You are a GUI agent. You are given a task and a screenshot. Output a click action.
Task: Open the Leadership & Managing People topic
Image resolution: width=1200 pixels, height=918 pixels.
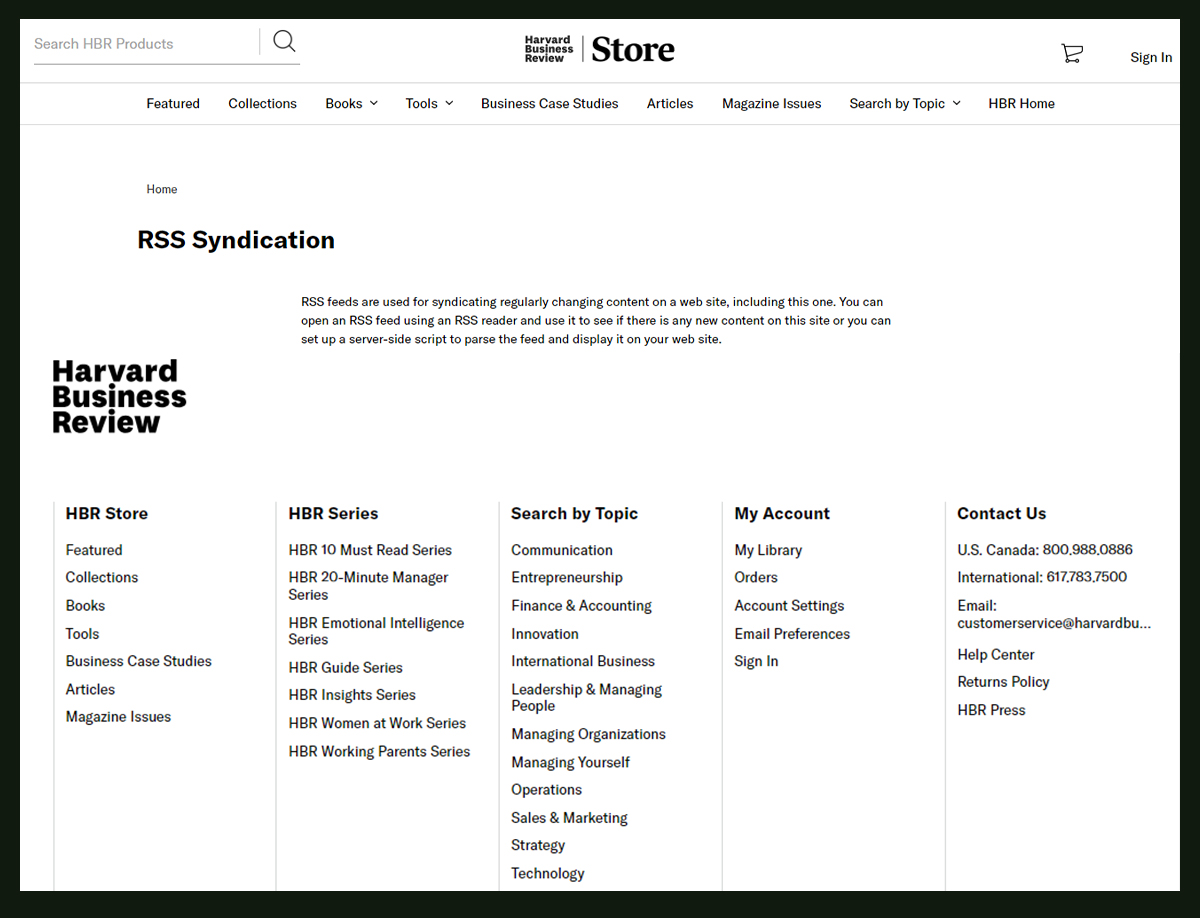585,697
